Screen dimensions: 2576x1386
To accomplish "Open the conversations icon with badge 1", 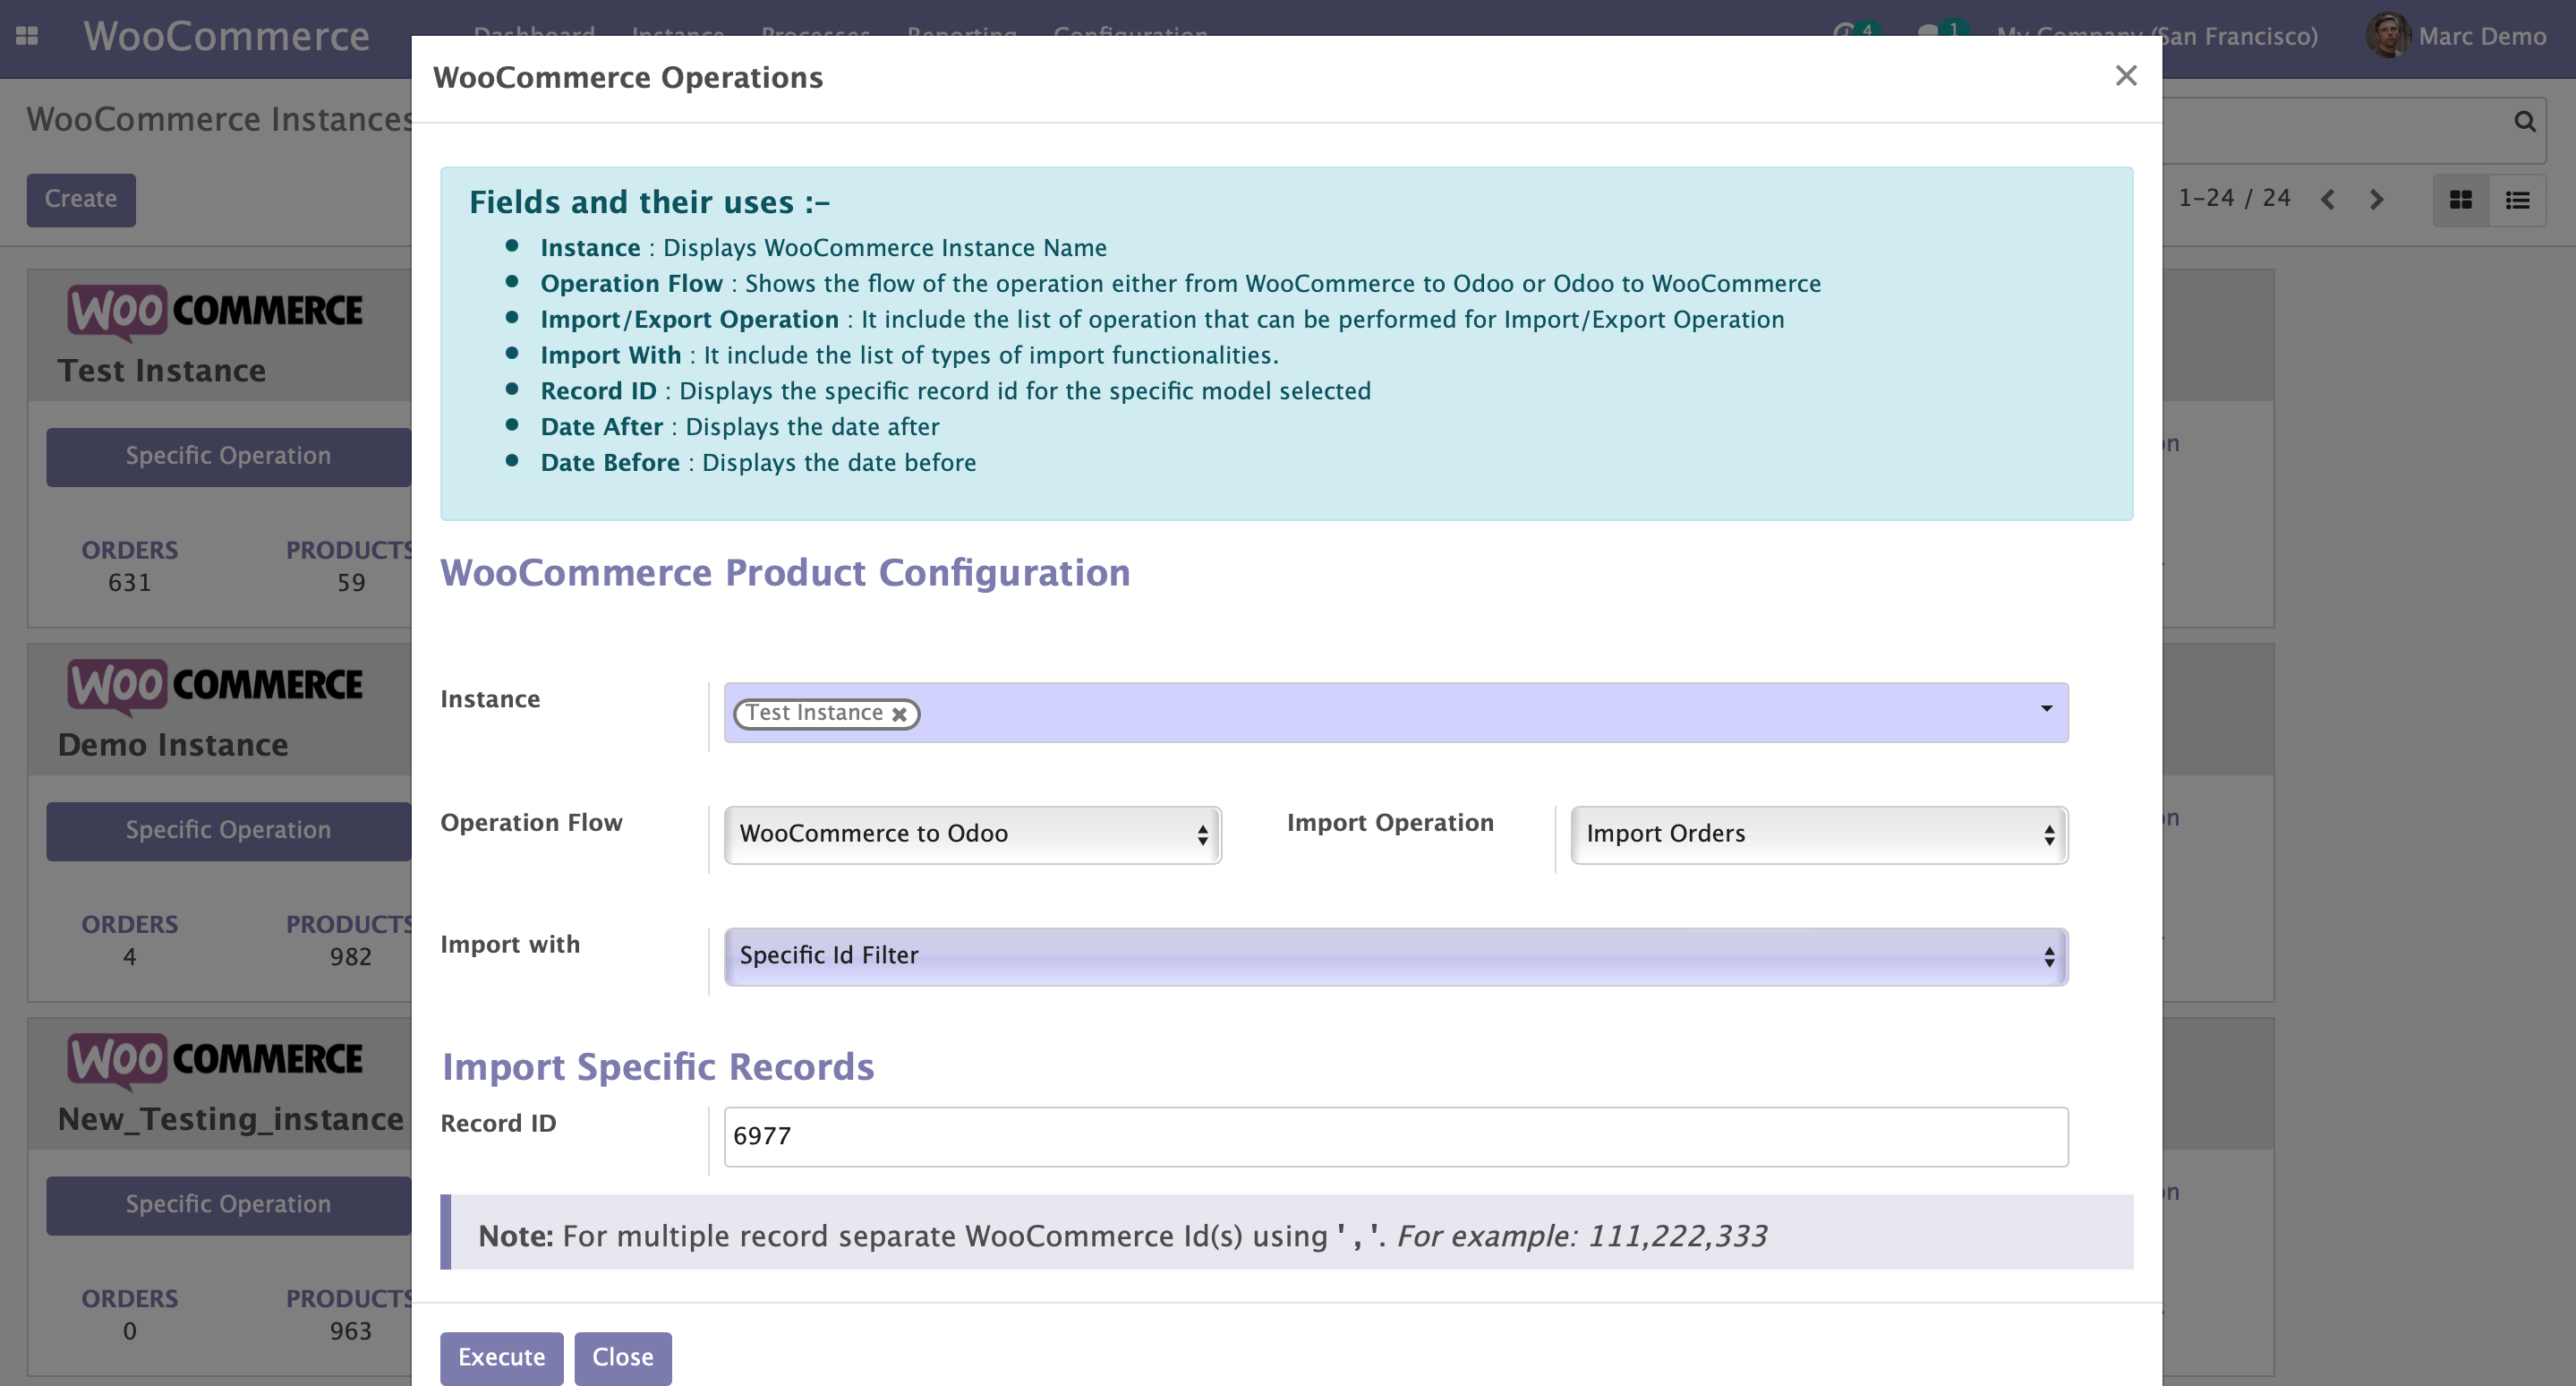I will (1928, 33).
